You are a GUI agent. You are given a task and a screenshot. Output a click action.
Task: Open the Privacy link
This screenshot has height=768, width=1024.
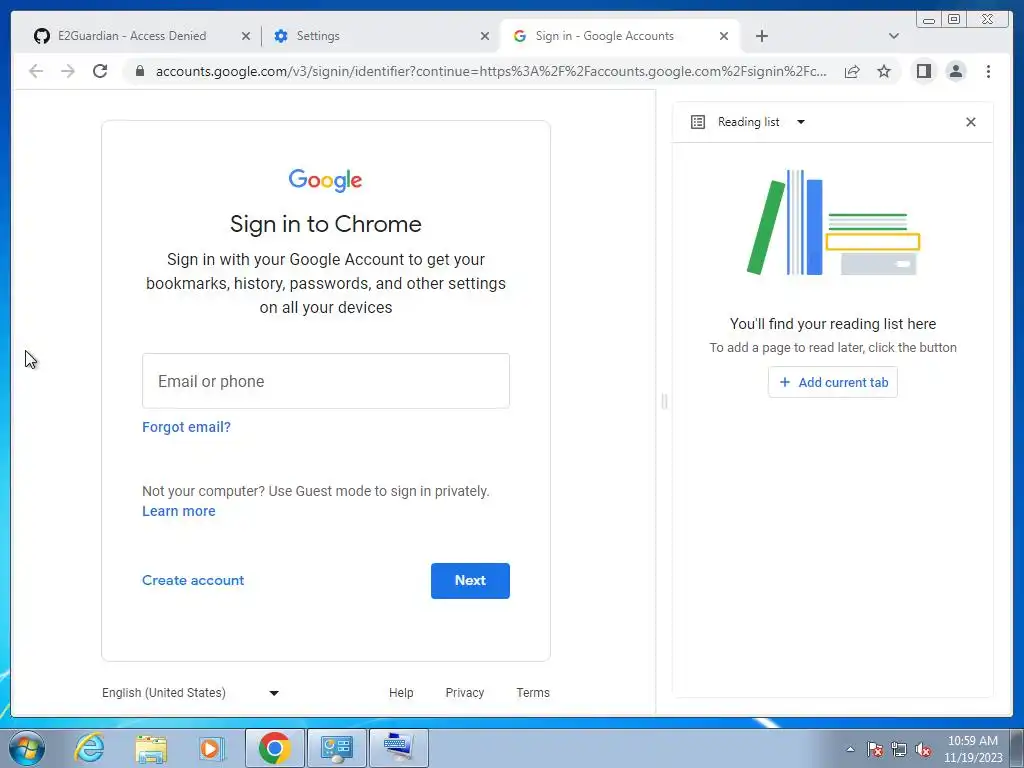pos(464,693)
